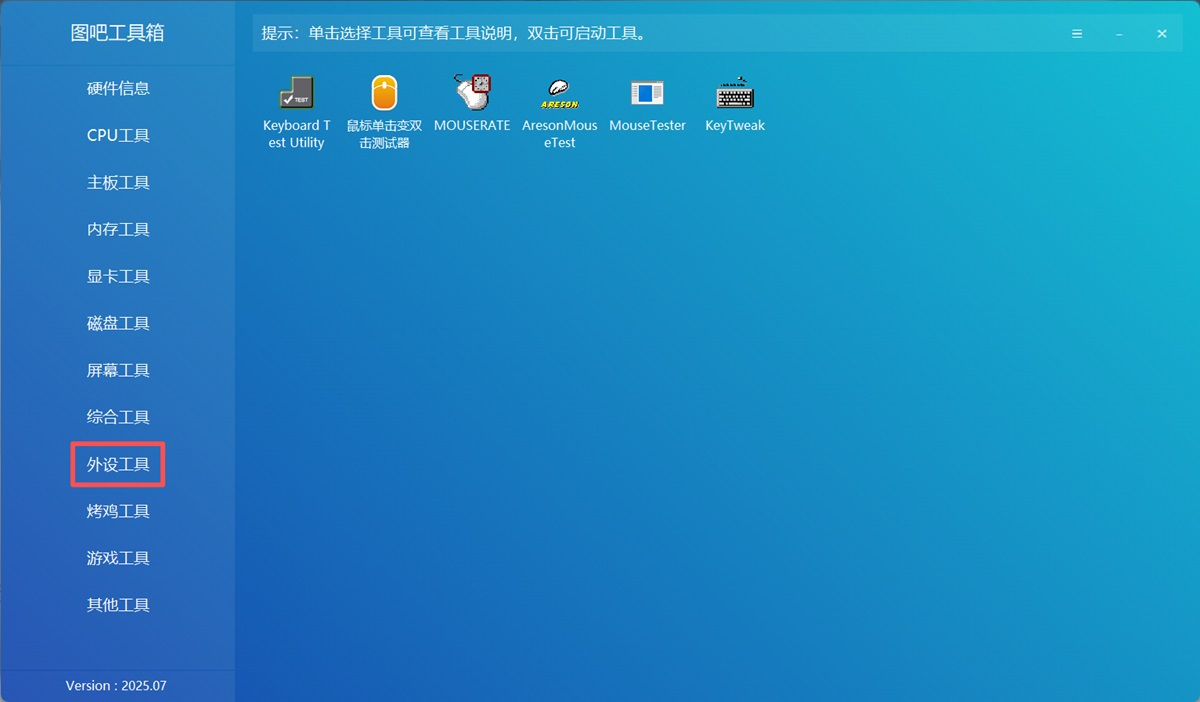Open the 内存工具 category

coord(118,229)
